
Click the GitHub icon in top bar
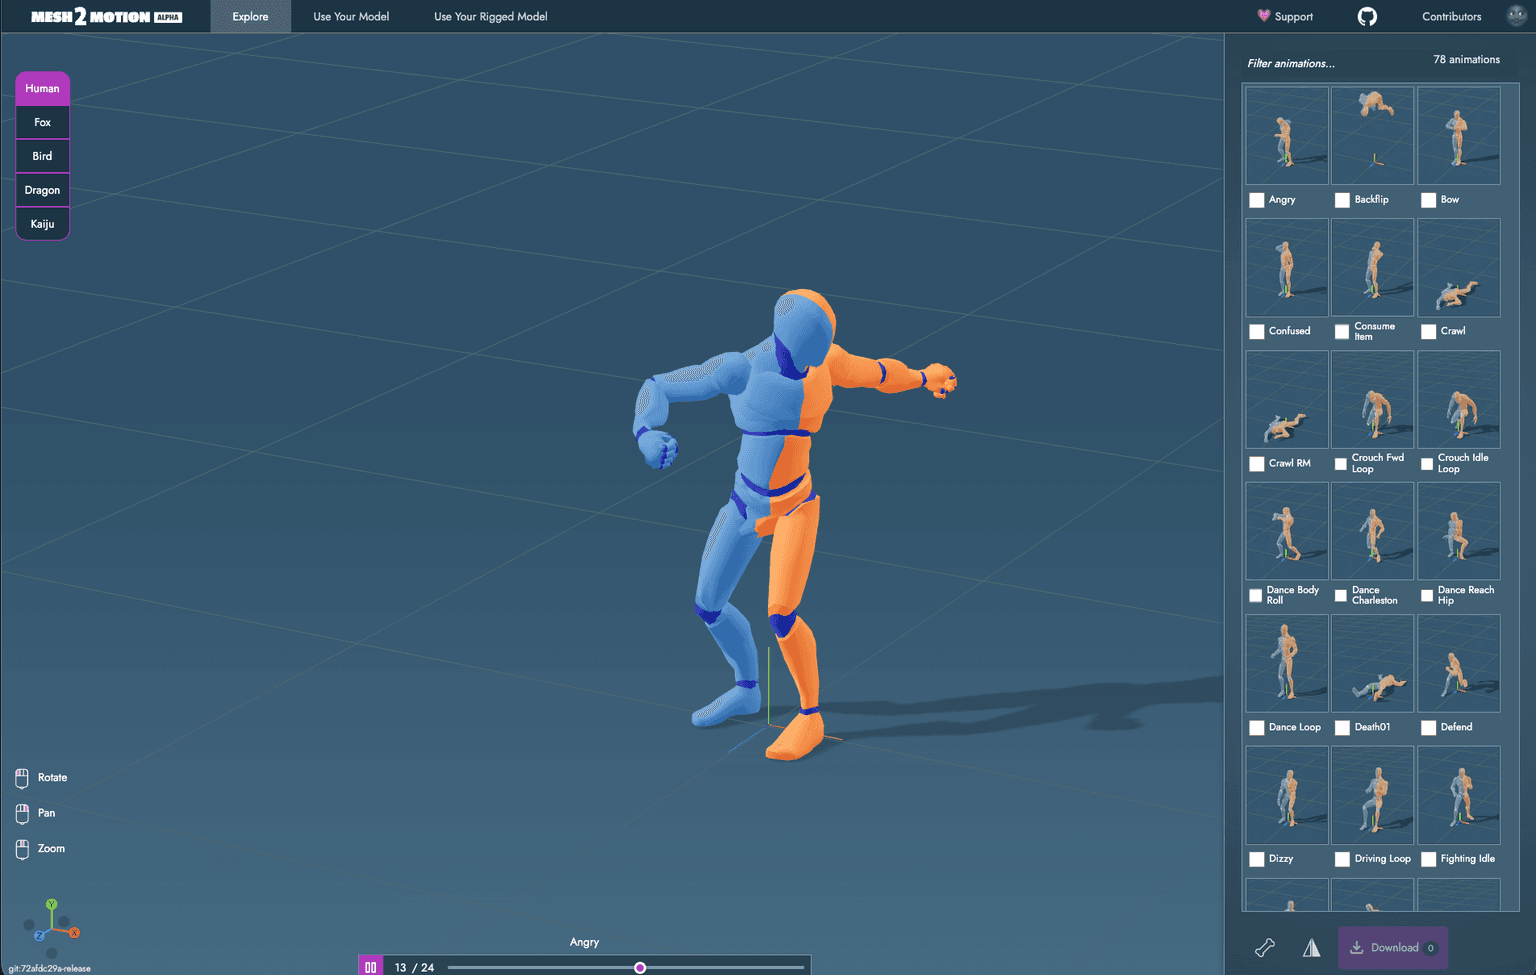tap(1368, 16)
